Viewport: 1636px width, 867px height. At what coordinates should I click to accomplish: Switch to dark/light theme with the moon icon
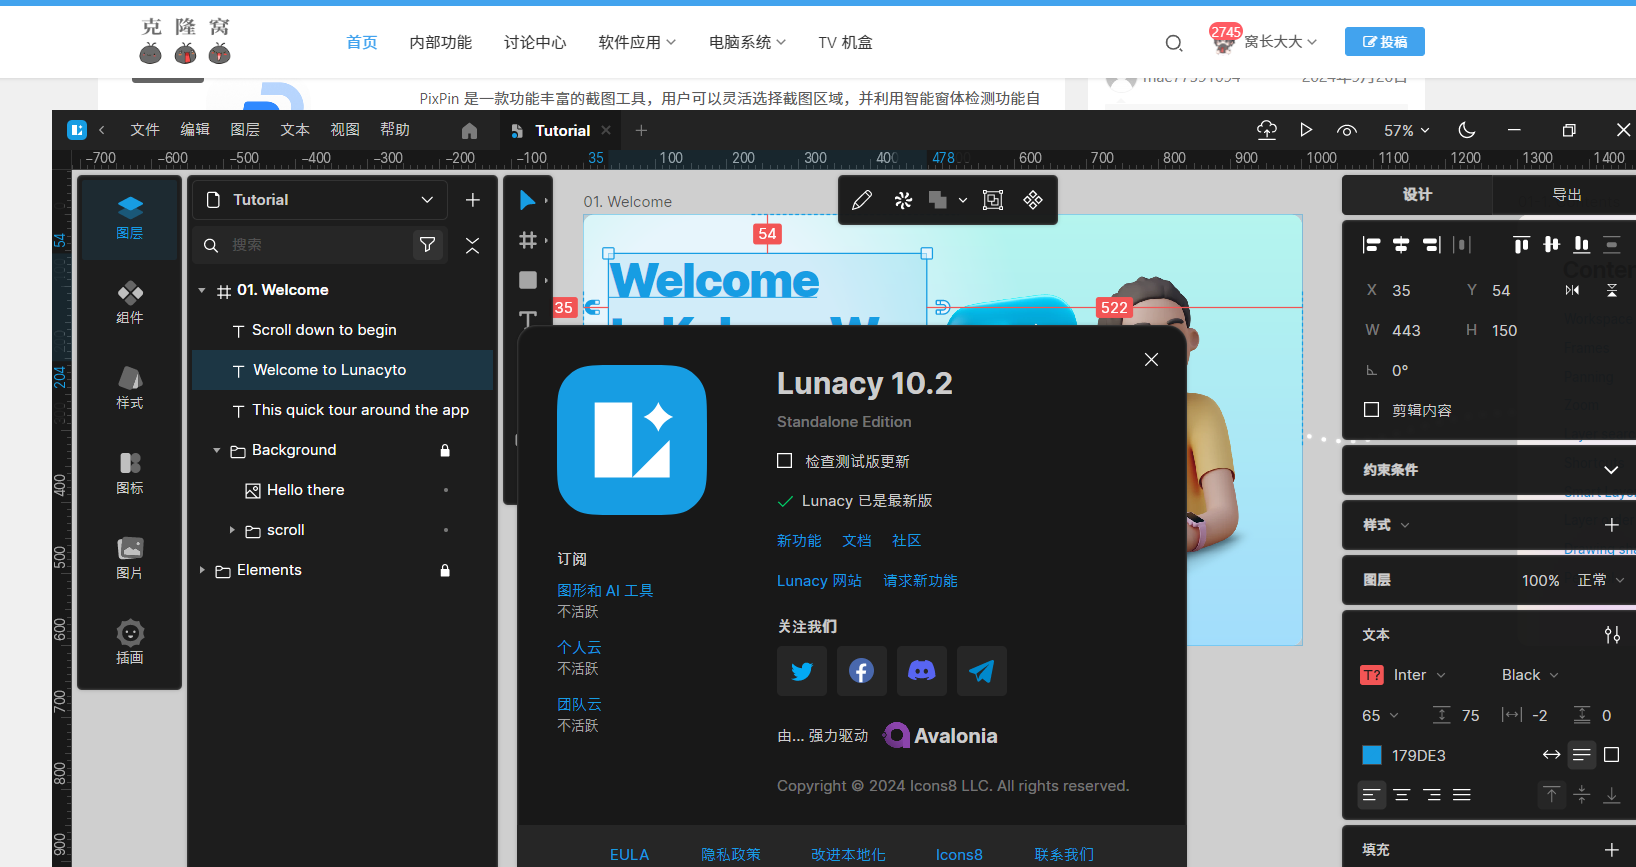click(1467, 130)
